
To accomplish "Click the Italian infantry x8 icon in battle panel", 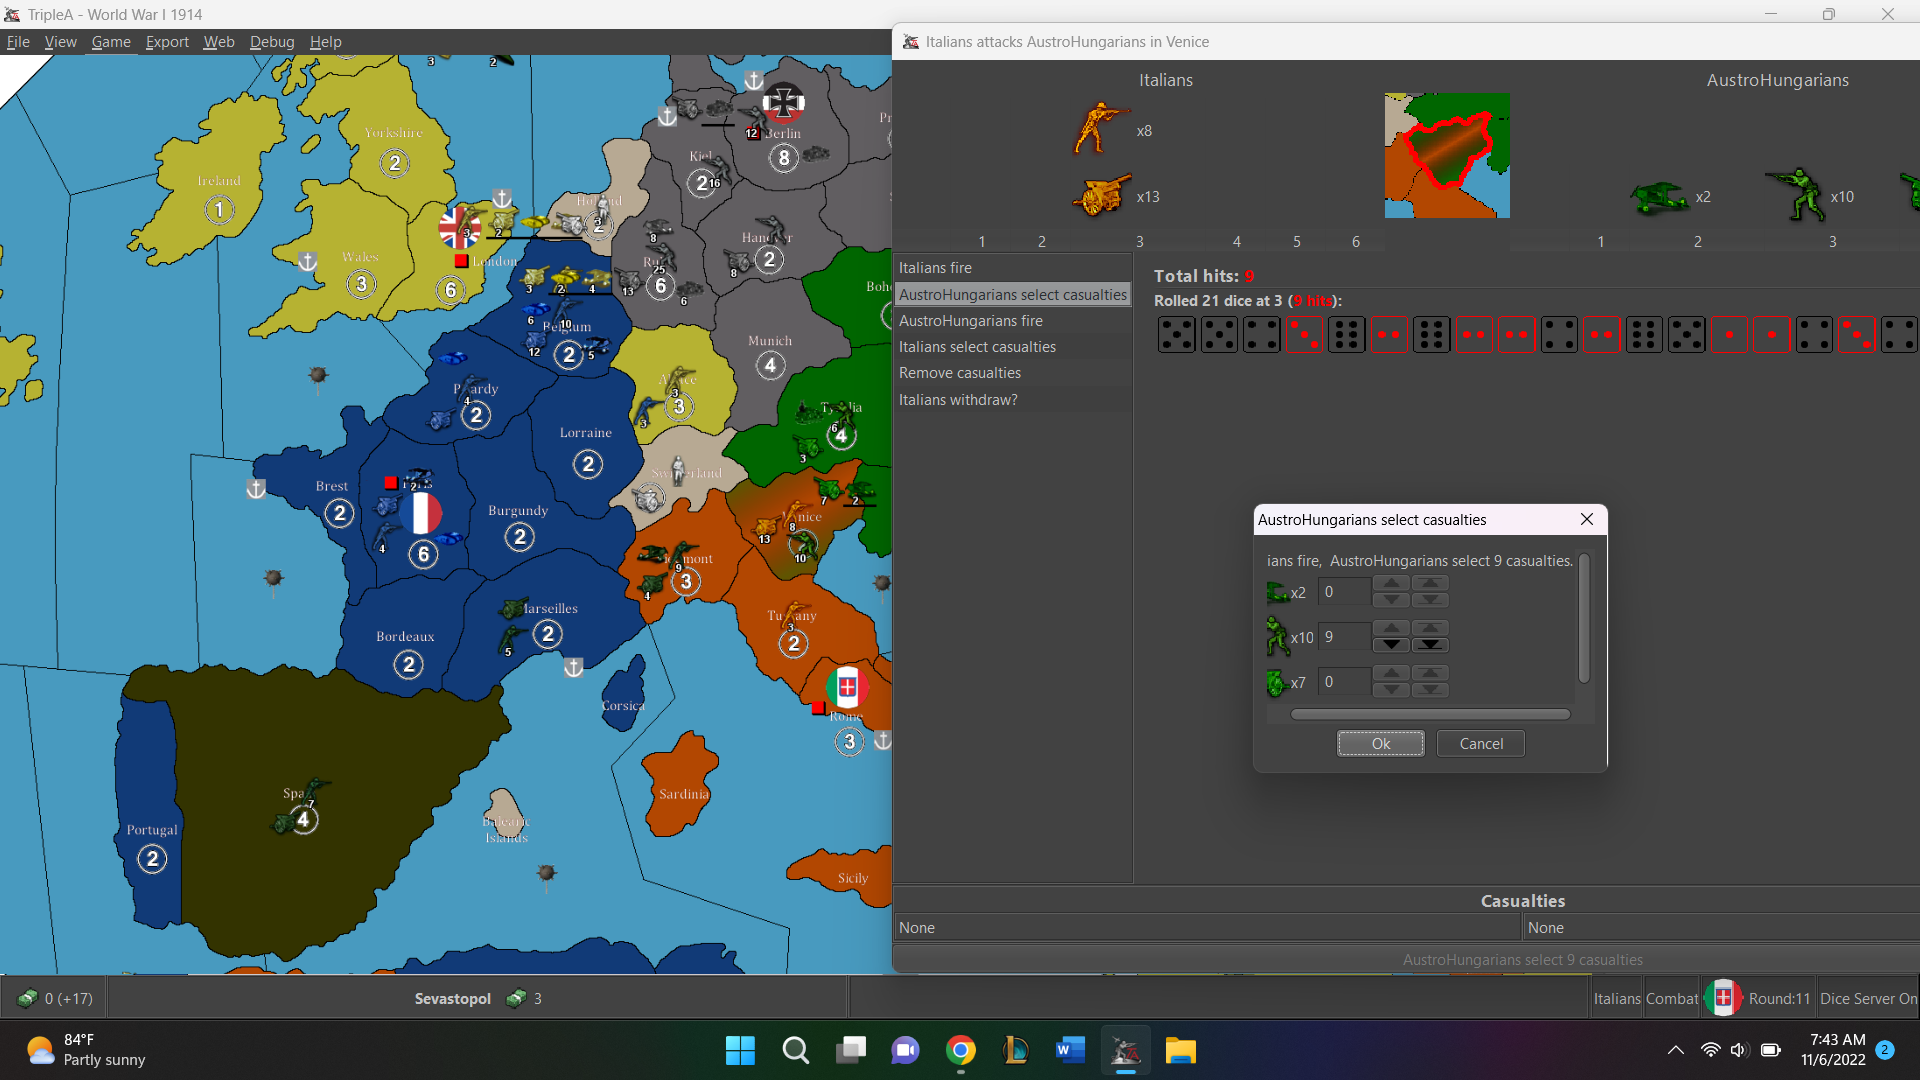I will tap(1101, 129).
